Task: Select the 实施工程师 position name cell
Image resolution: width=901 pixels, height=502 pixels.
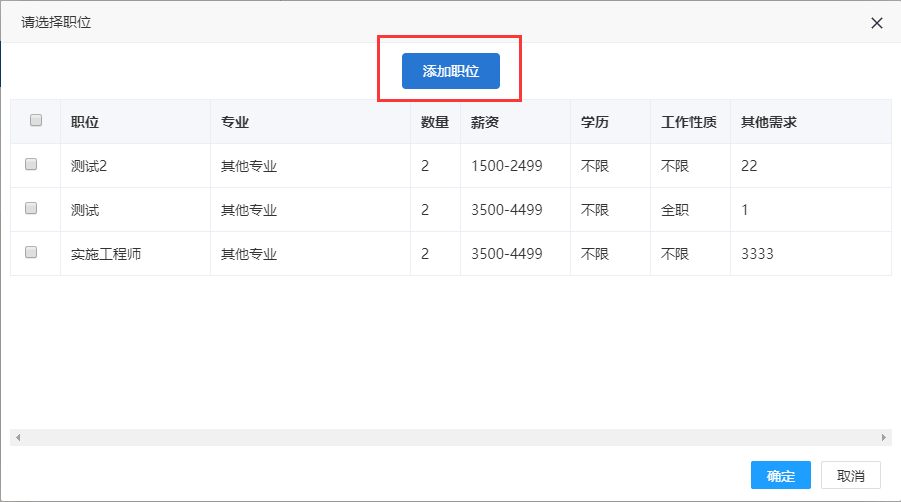Action: [106, 254]
